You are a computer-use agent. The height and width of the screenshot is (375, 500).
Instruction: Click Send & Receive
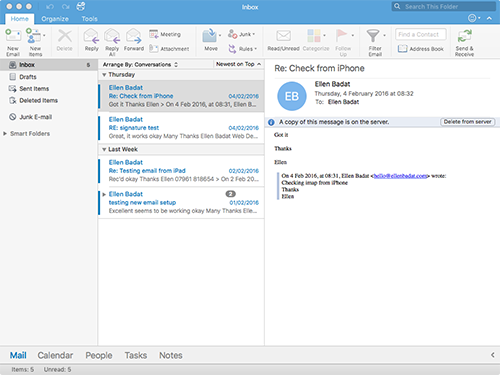(x=464, y=42)
